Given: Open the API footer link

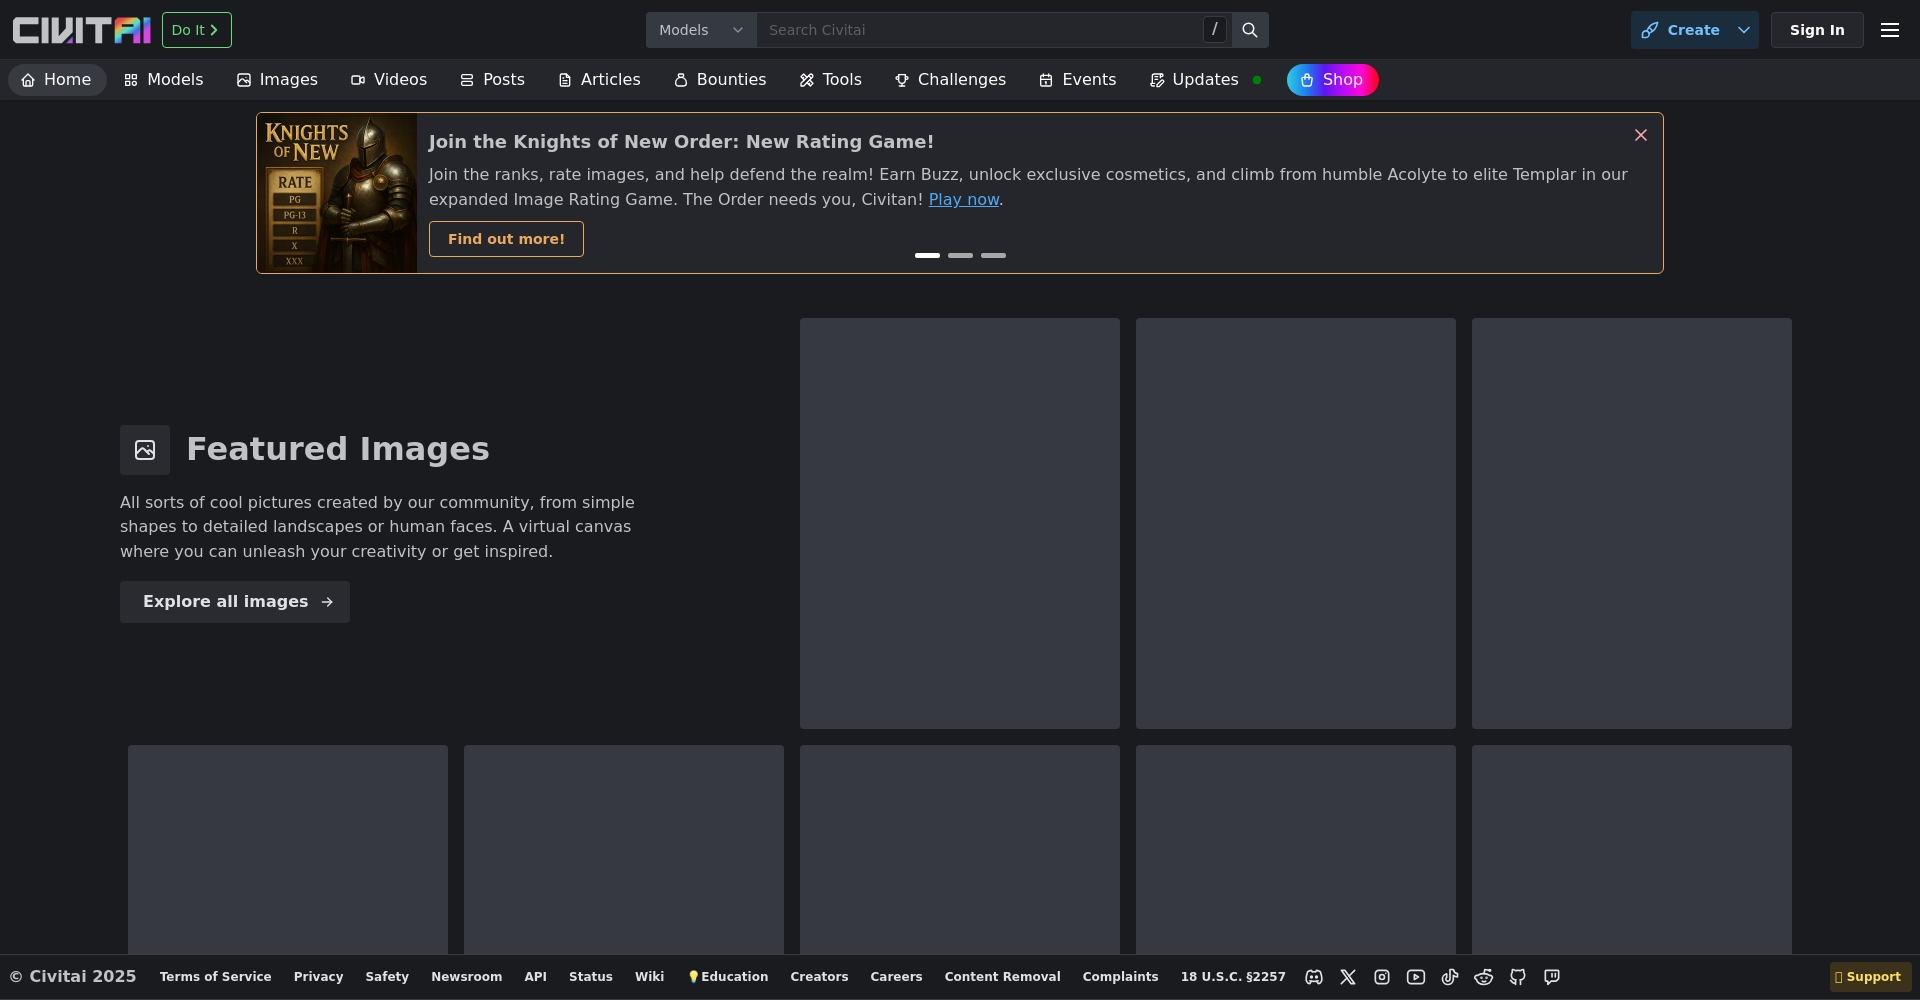Looking at the screenshot, I should click(x=535, y=977).
